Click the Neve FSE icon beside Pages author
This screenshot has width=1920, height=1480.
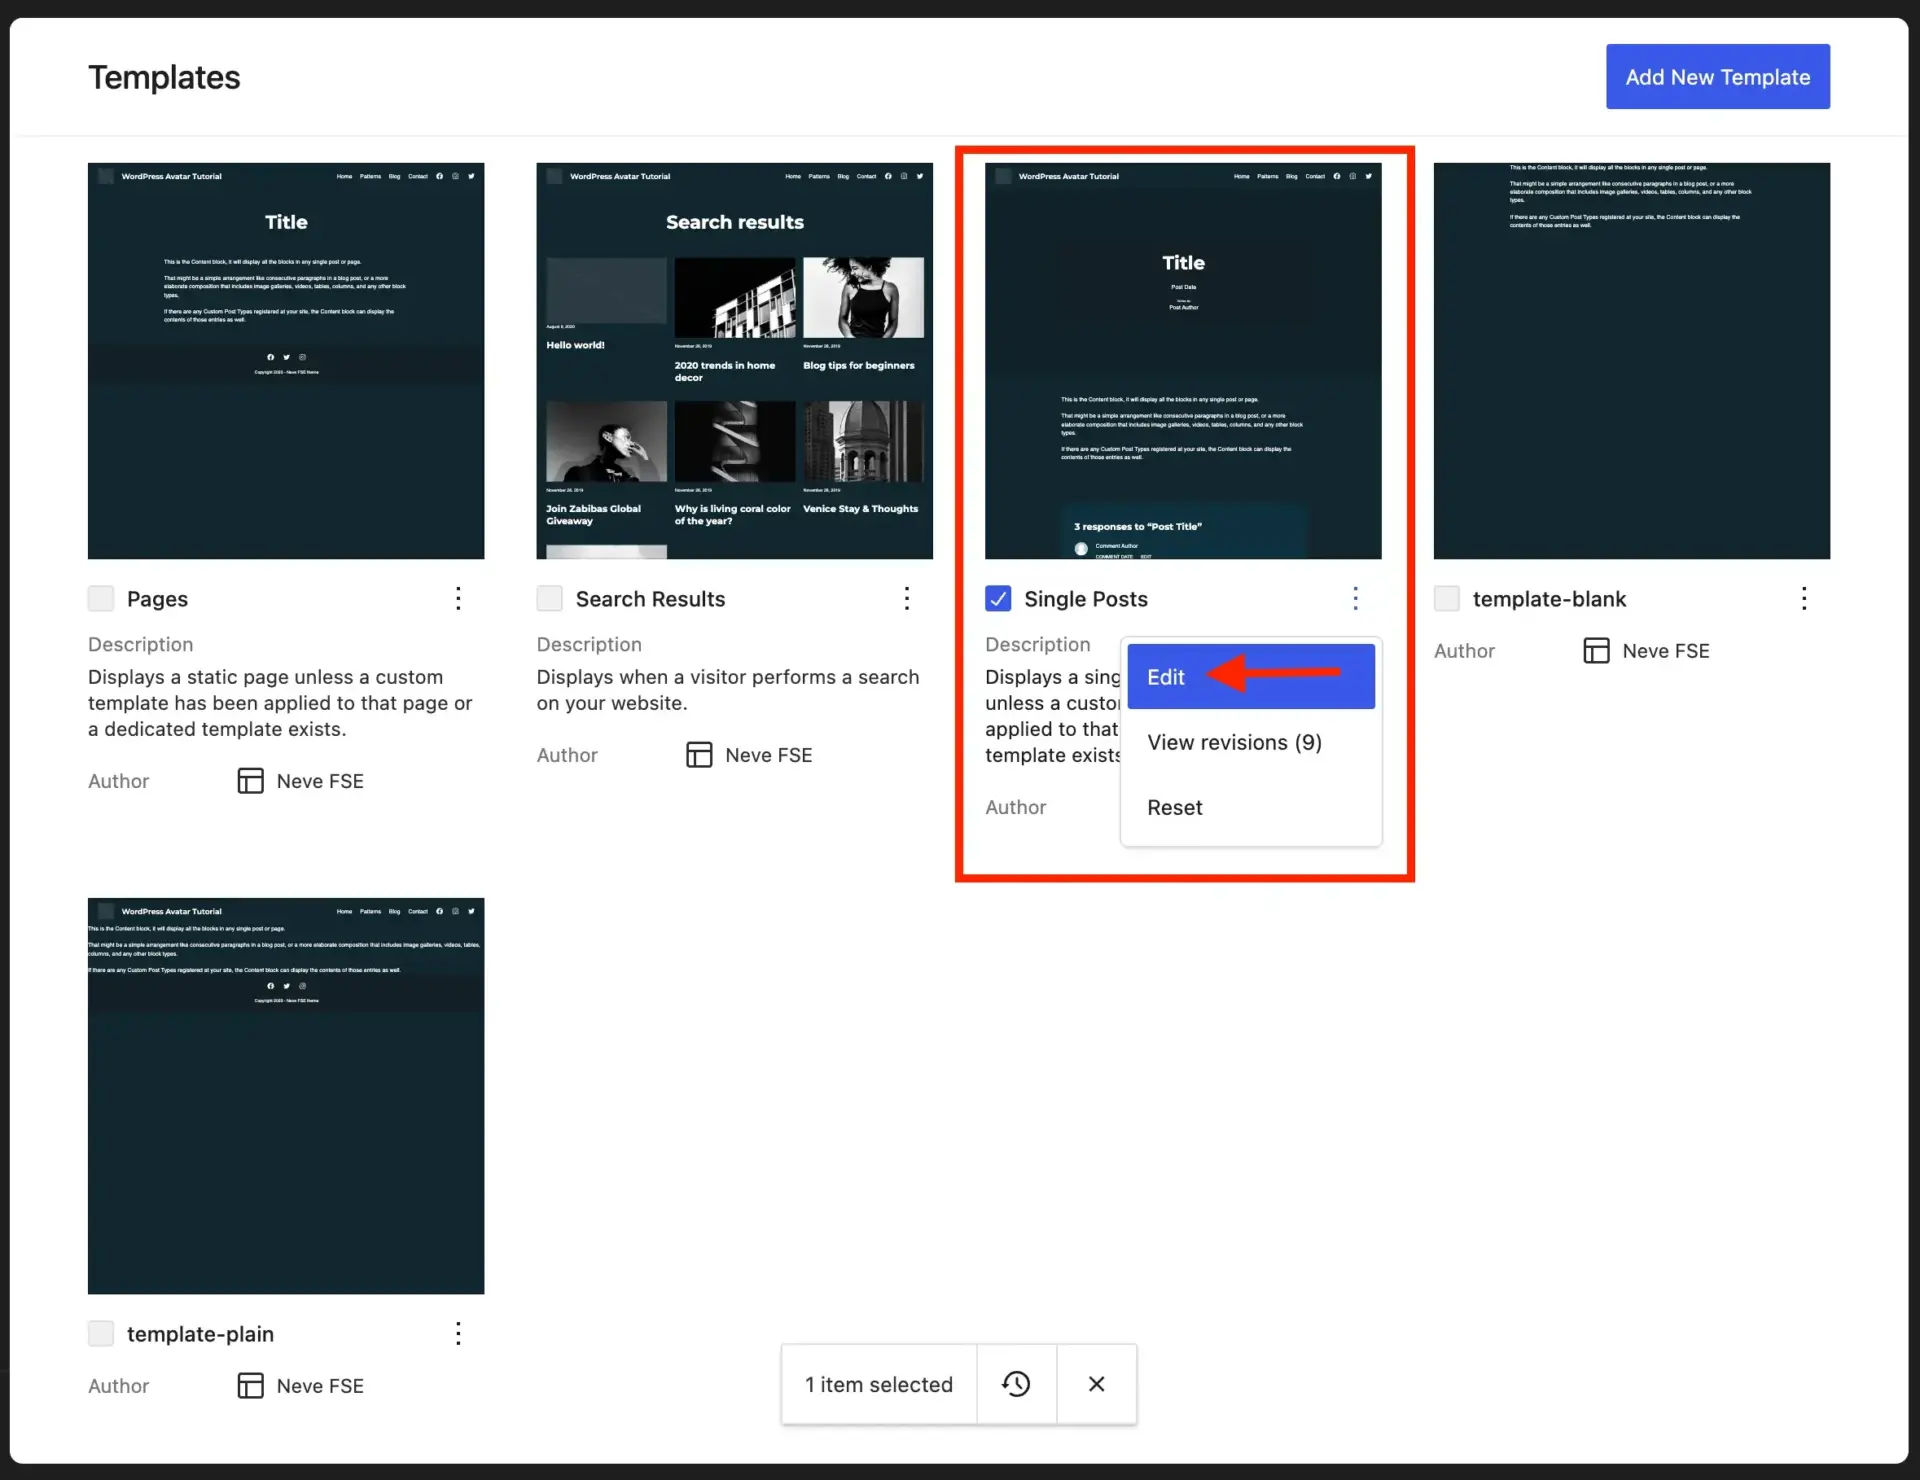[x=249, y=781]
